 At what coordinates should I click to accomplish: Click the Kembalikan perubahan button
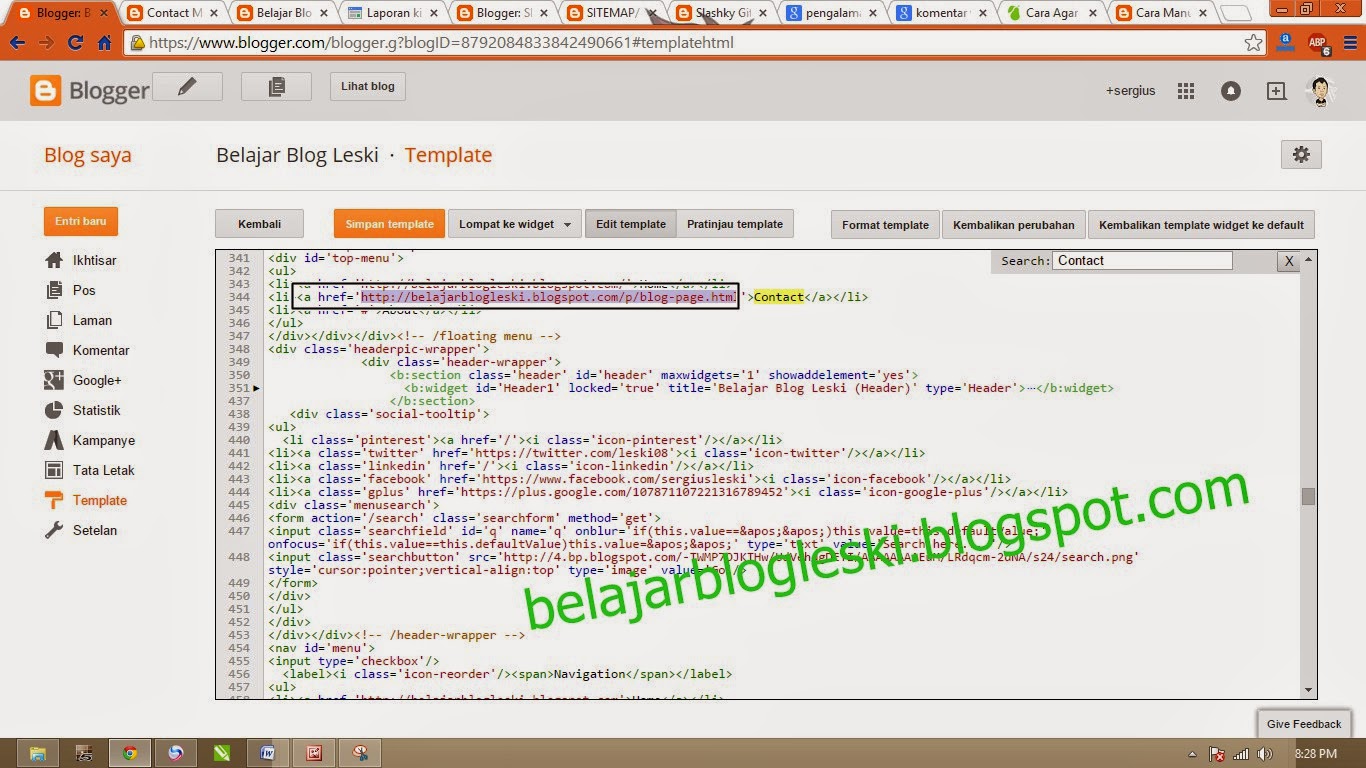click(x=1014, y=225)
